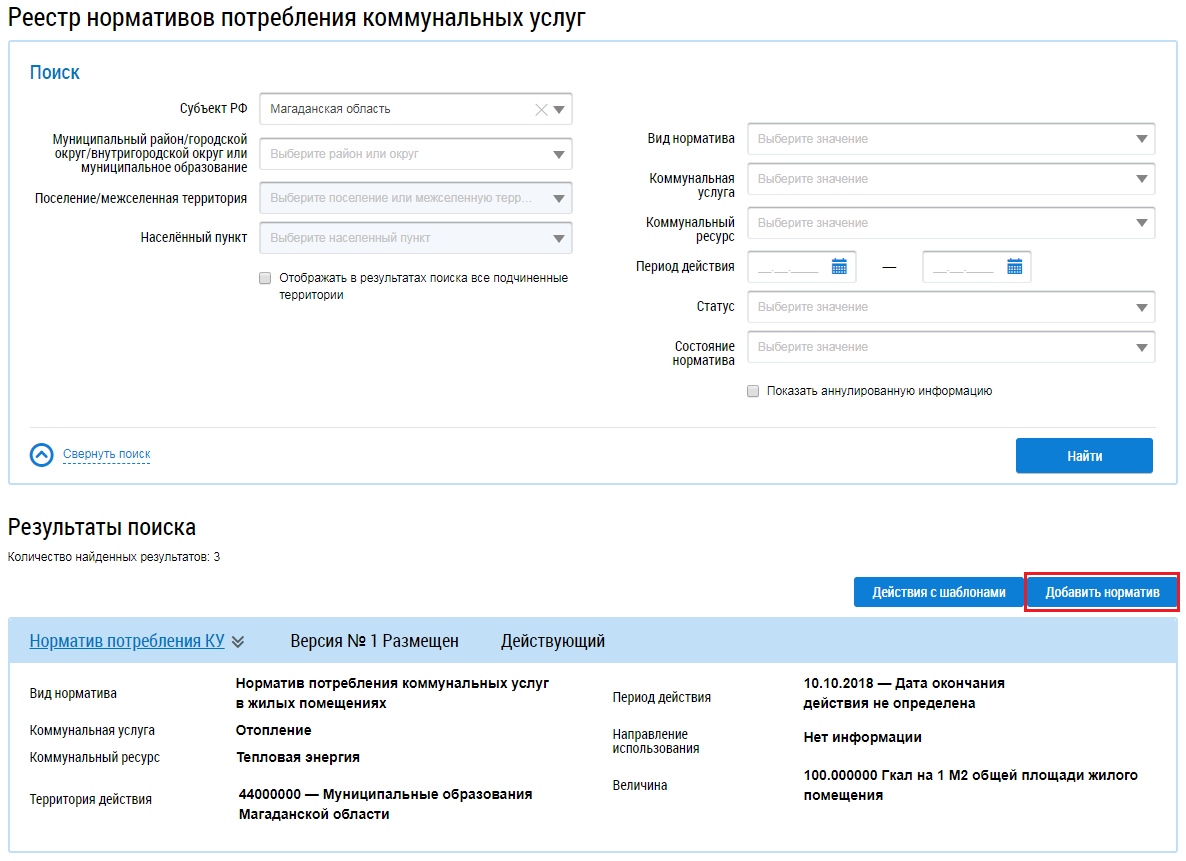The width and height of the screenshot is (1186, 861).
Task: Open Муниципальный район dropdown list
Action: point(558,155)
